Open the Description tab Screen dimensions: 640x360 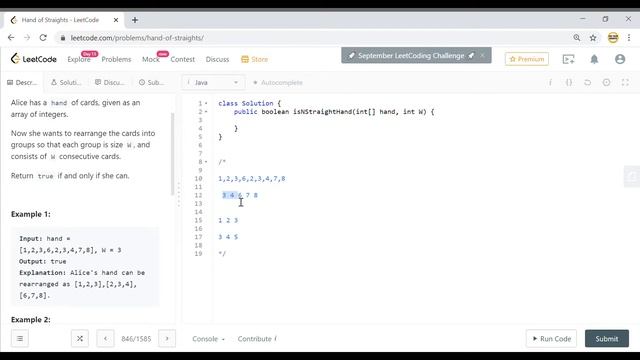(22, 82)
